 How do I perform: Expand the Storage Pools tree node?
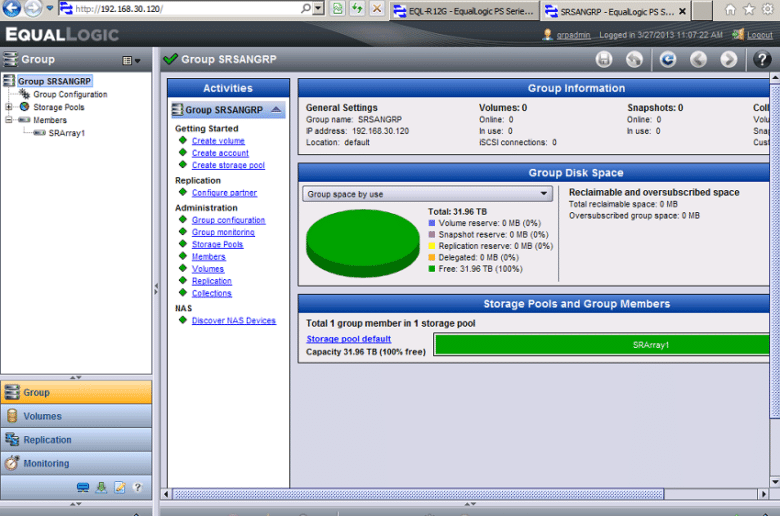[8, 106]
